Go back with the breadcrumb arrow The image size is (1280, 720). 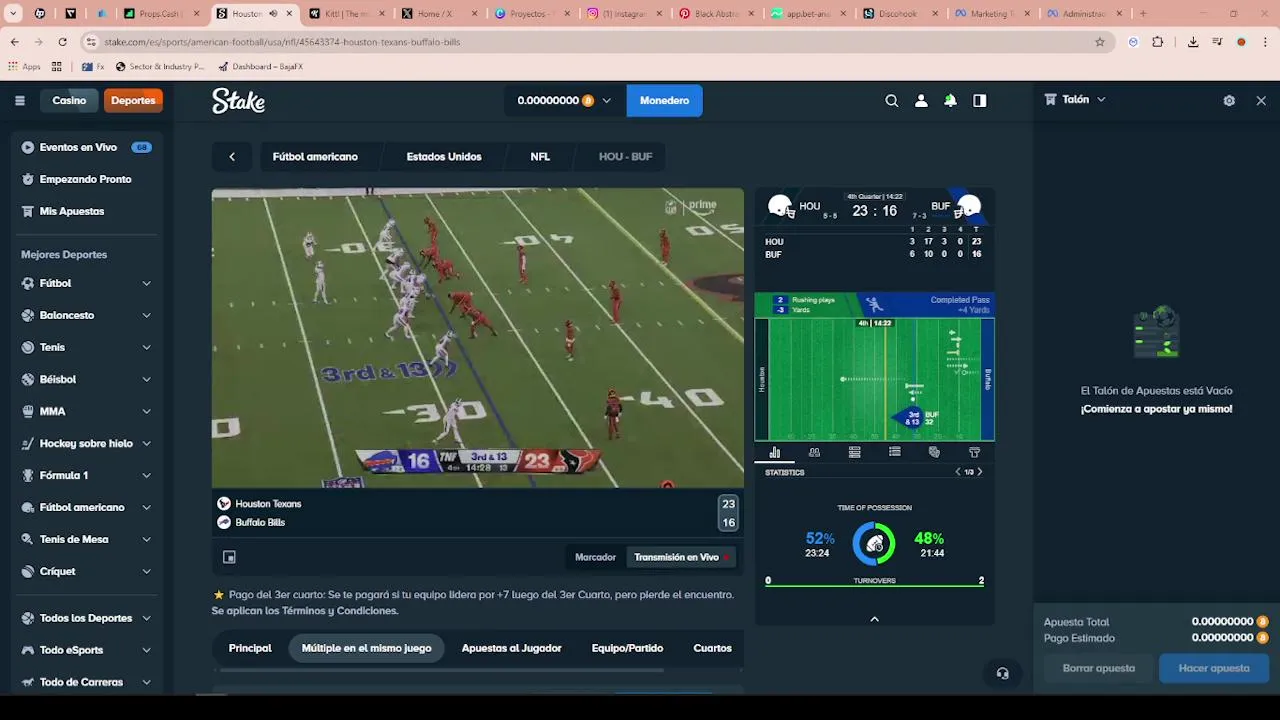click(x=232, y=157)
